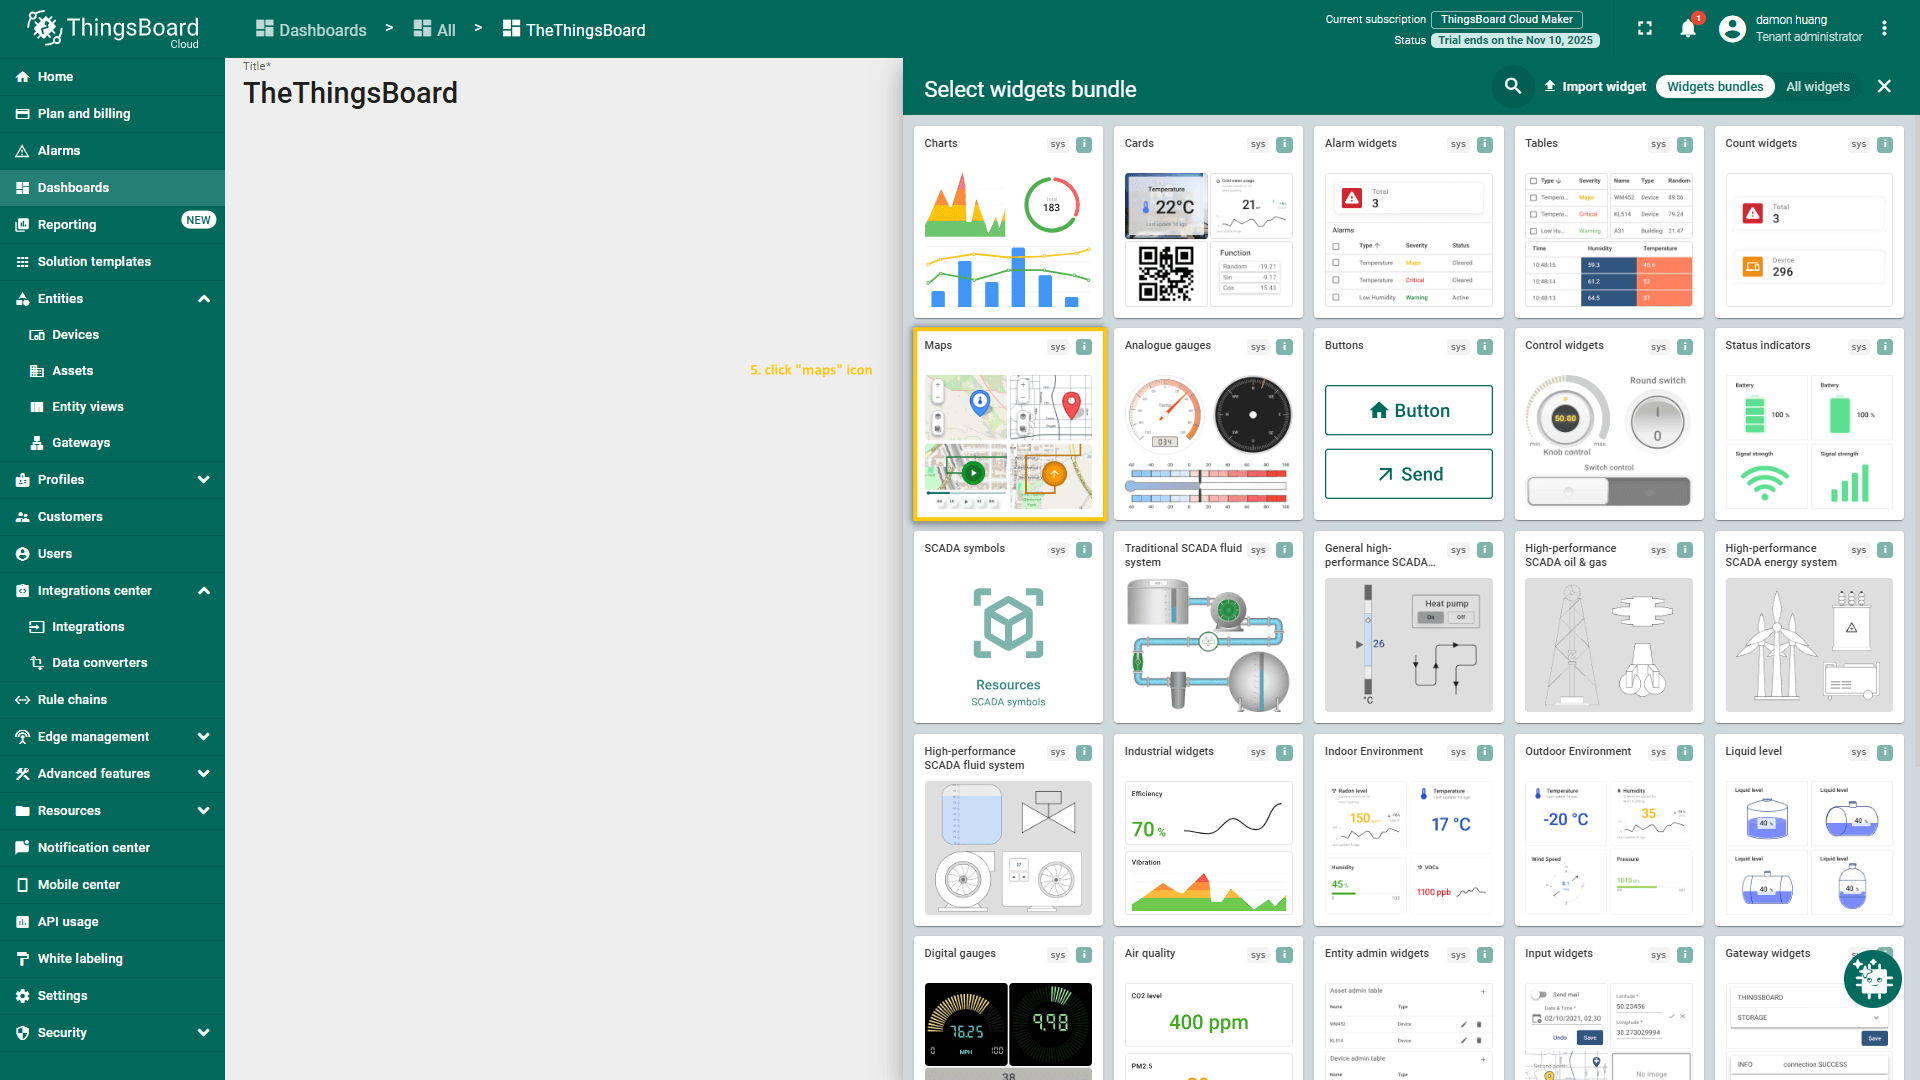The image size is (1920, 1080).
Task: Open the search widgets magnifier icon
Action: point(1513,87)
